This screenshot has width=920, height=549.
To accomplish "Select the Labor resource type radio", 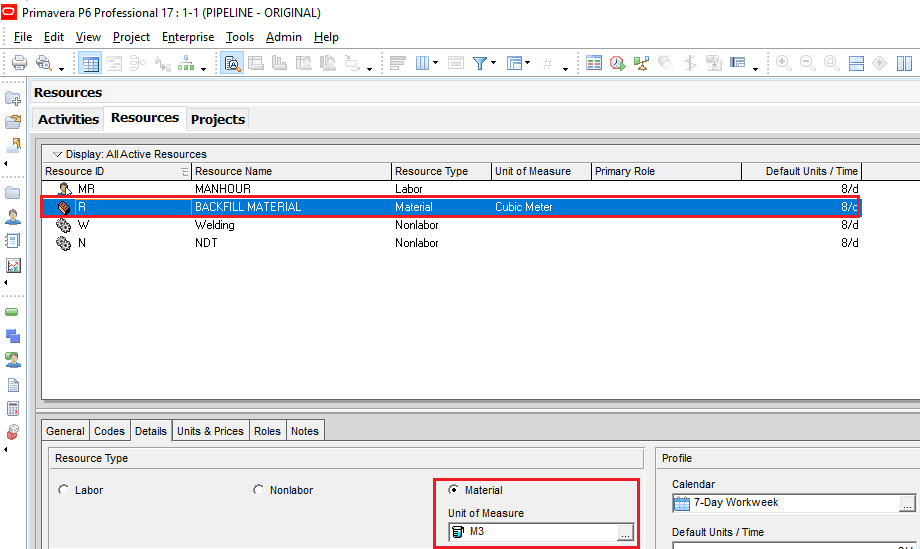I will pos(63,490).
